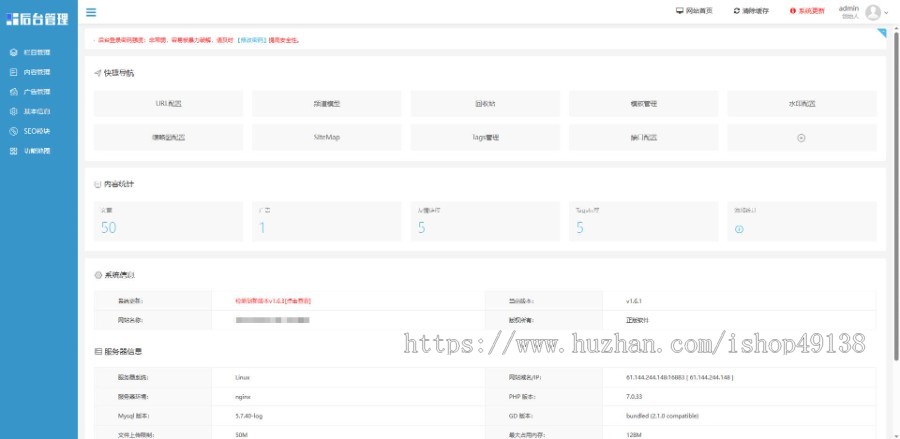Click the admin user avatar

click(x=873, y=12)
